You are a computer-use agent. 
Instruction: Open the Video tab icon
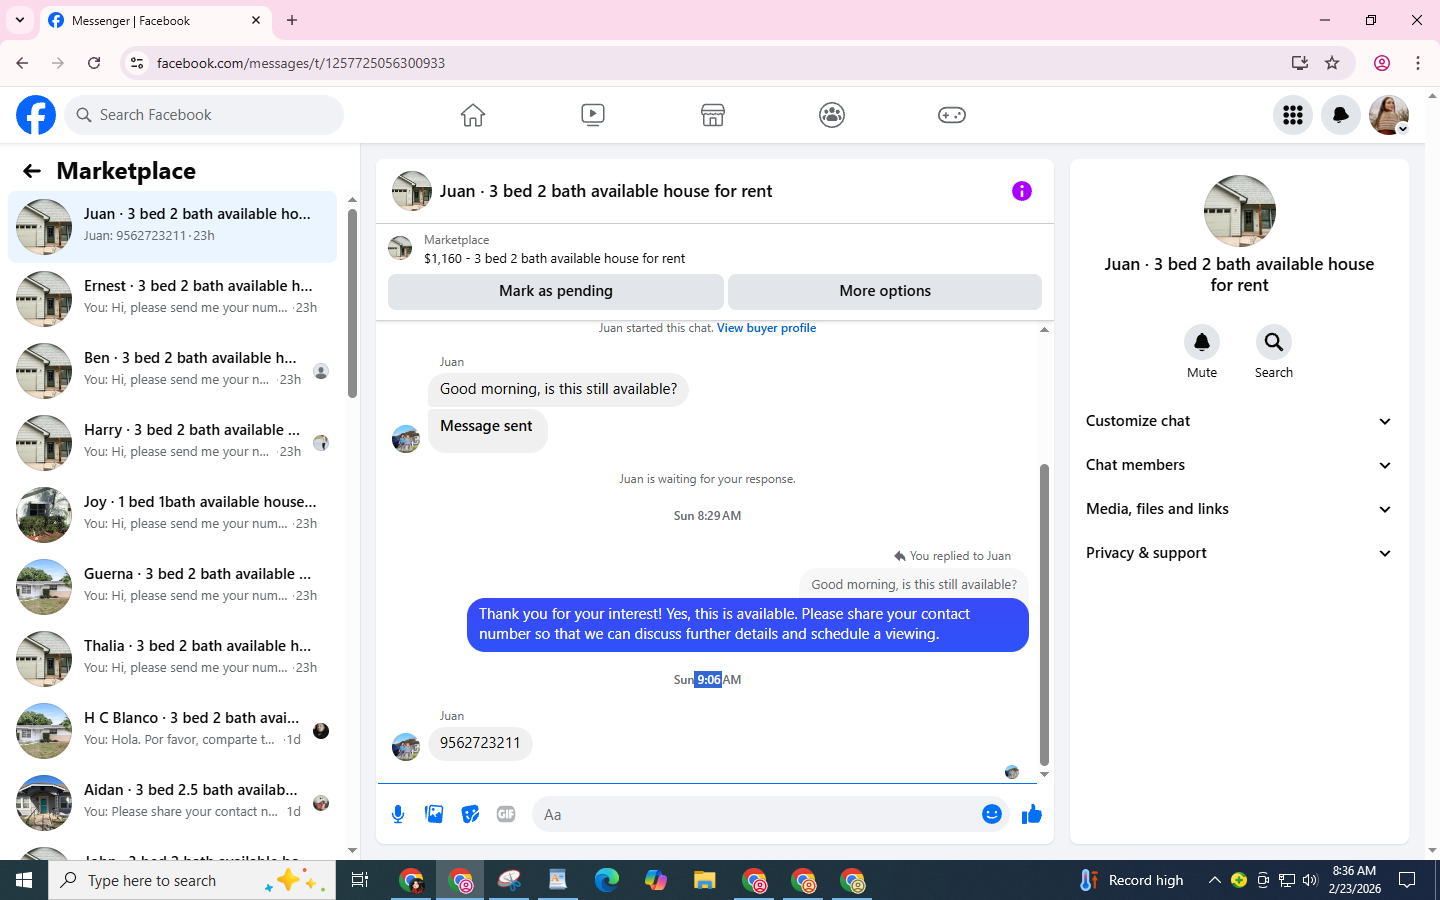point(593,115)
